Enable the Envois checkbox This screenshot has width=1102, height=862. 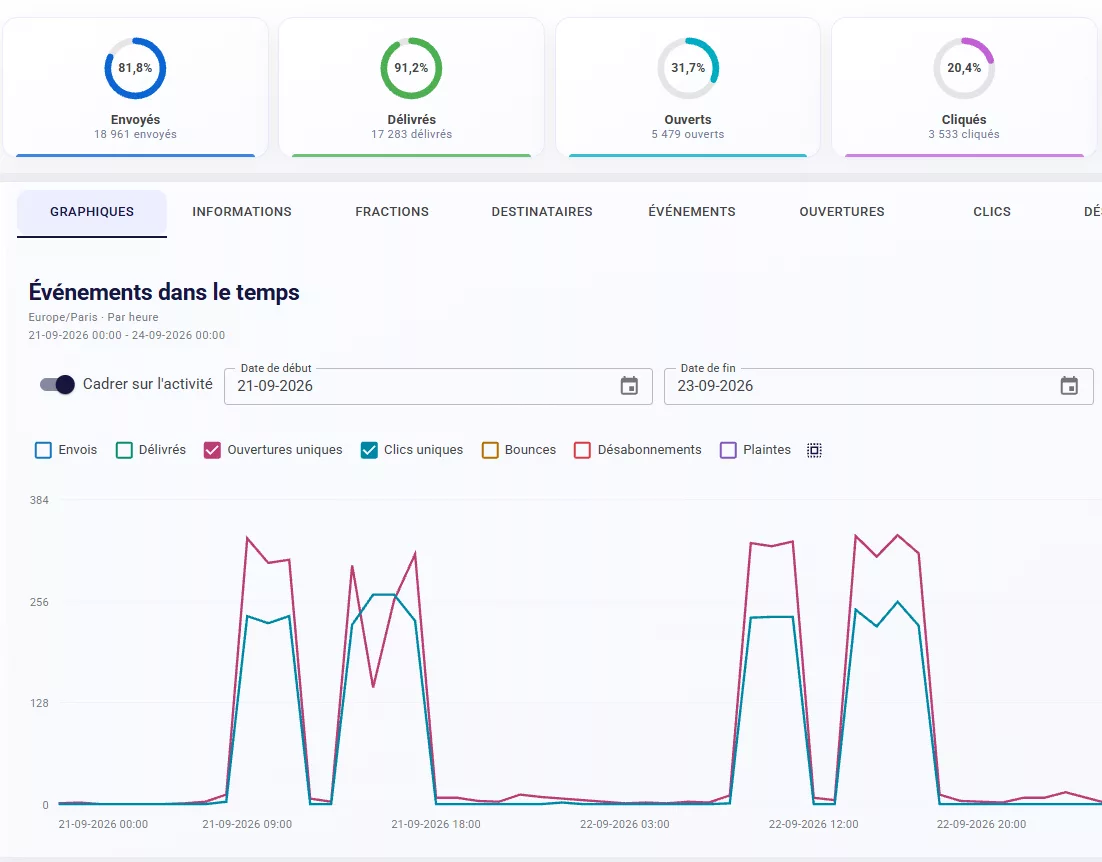click(x=43, y=450)
